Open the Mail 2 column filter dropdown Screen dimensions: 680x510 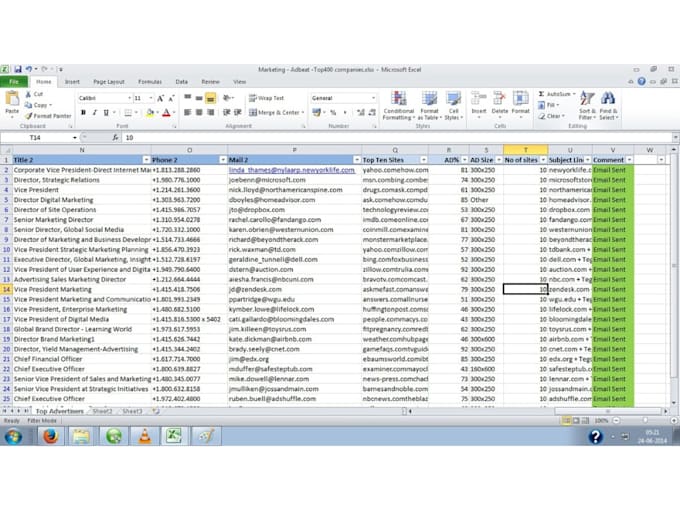[x=357, y=160]
